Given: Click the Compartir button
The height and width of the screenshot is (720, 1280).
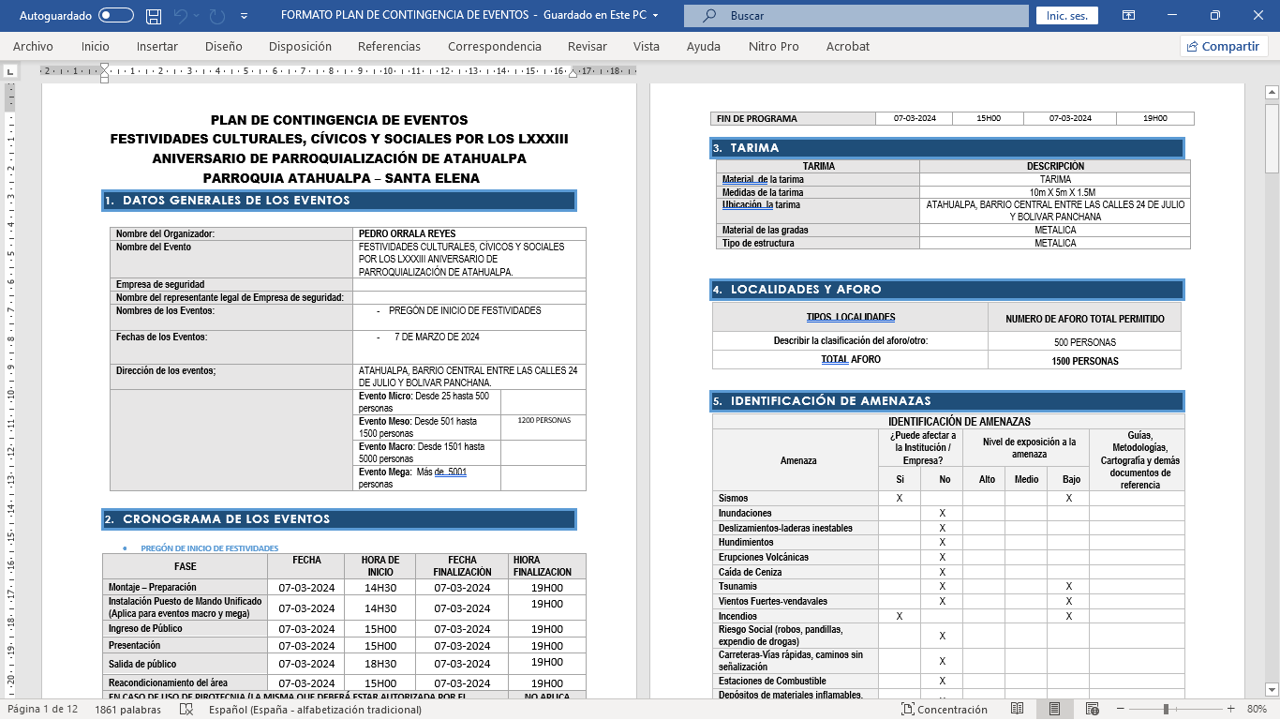Looking at the screenshot, I should coord(1223,46).
